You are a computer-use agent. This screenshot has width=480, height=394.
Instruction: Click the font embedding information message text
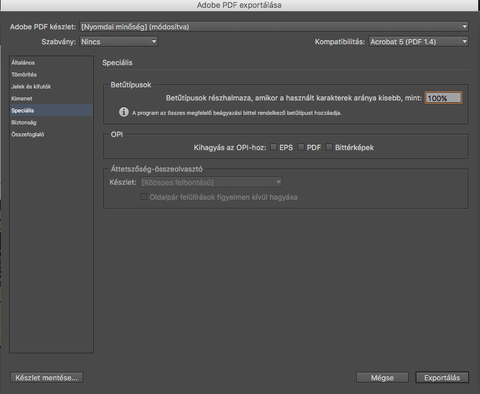(x=237, y=113)
